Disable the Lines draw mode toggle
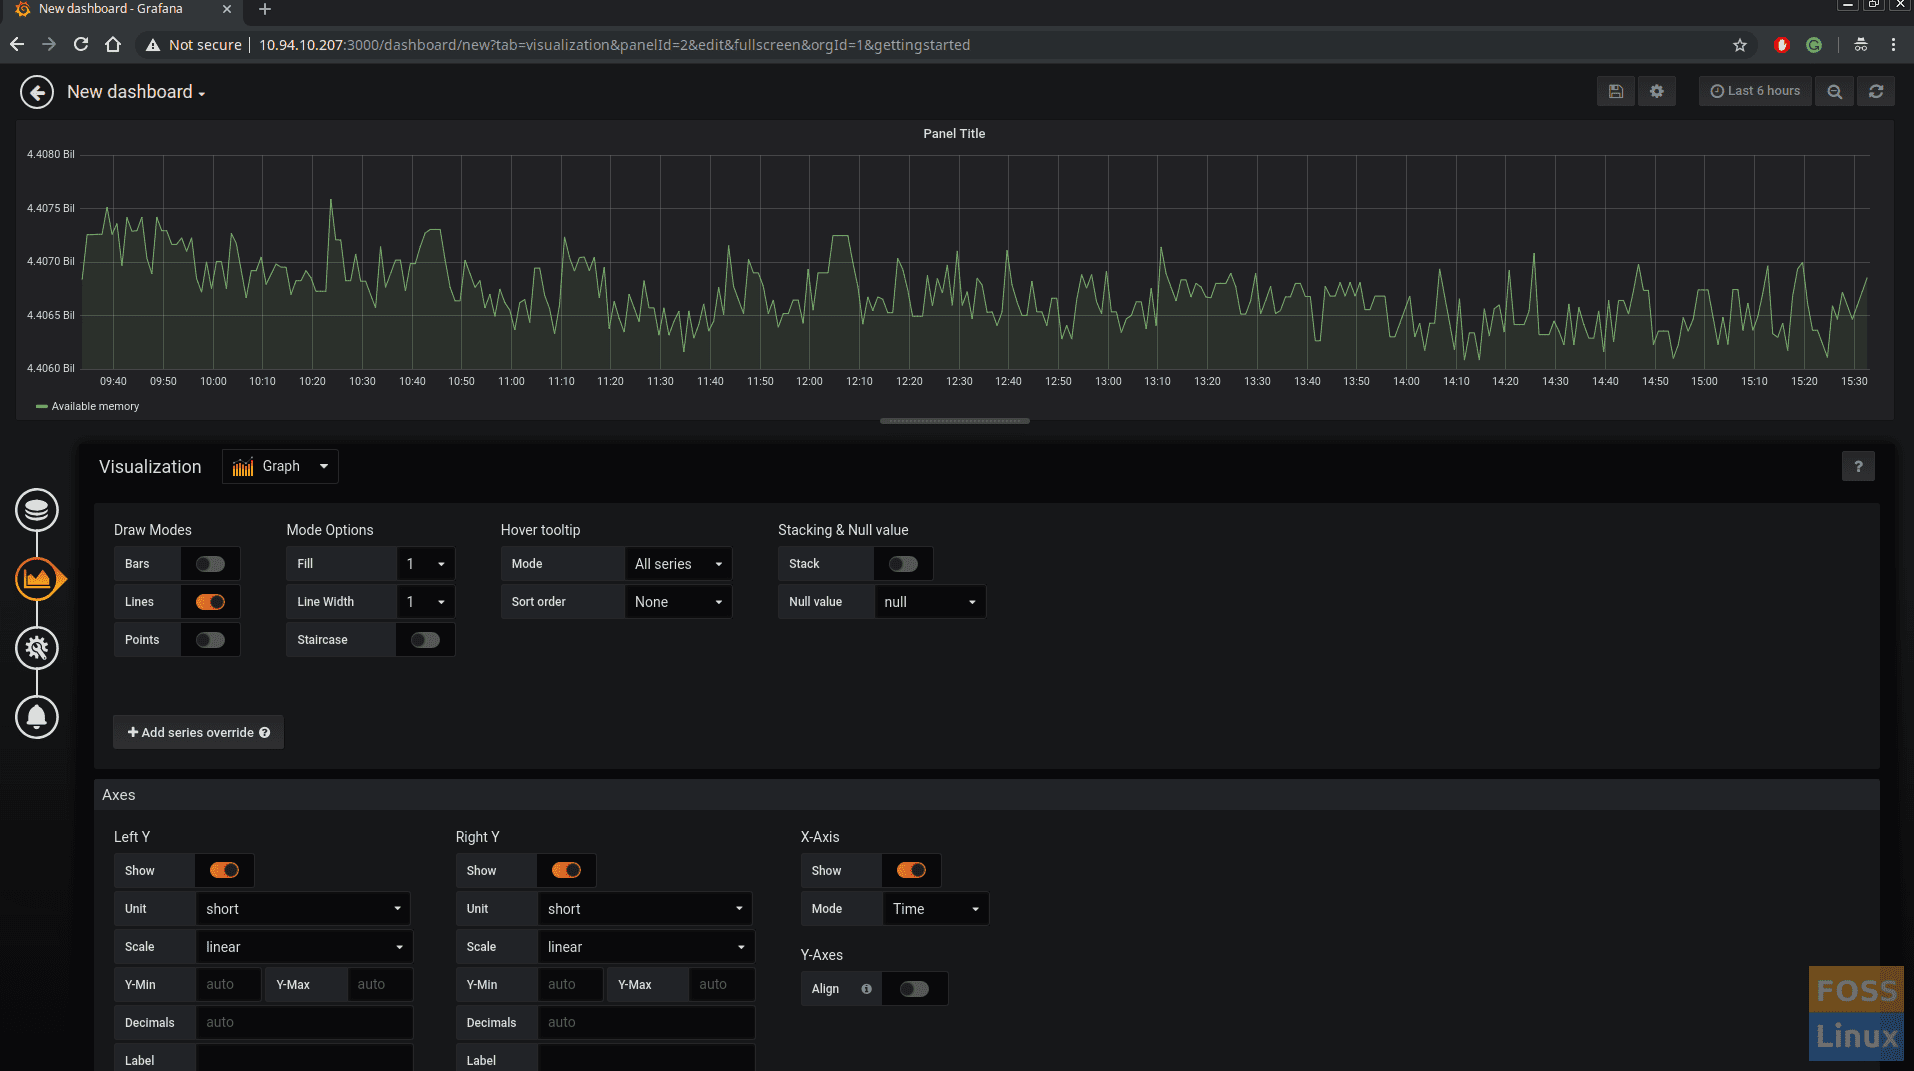Viewport: 1914px width, 1071px height. [x=210, y=602]
